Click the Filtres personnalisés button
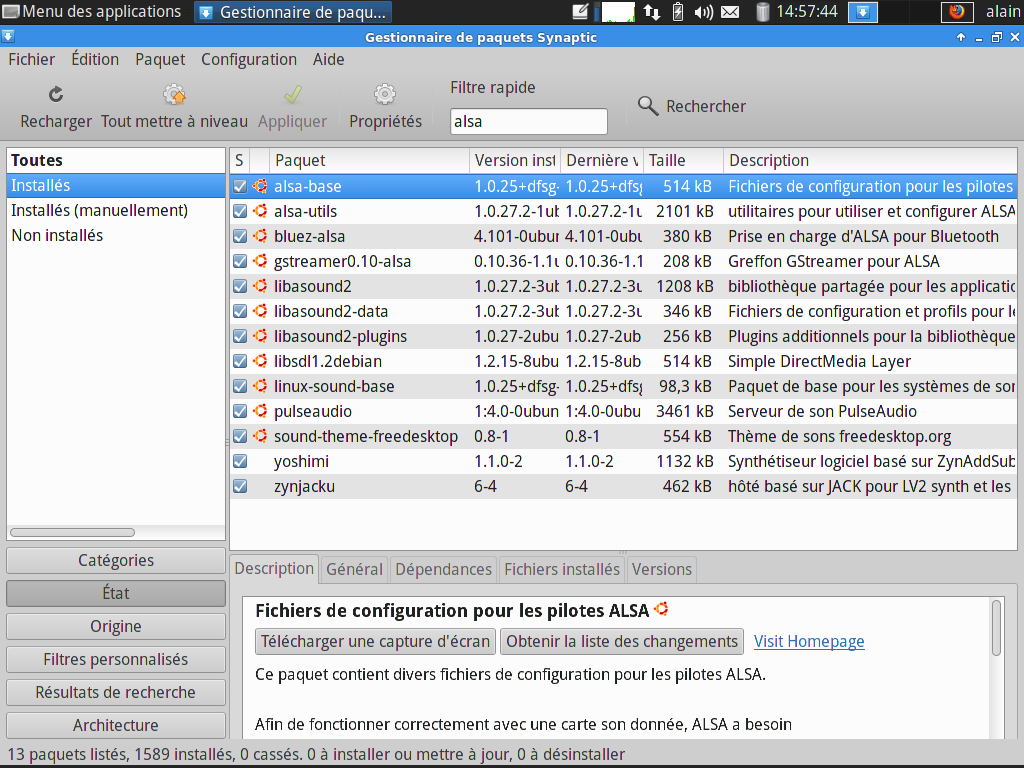This screenshot has width=1024, height=768. tap(116, 660)
